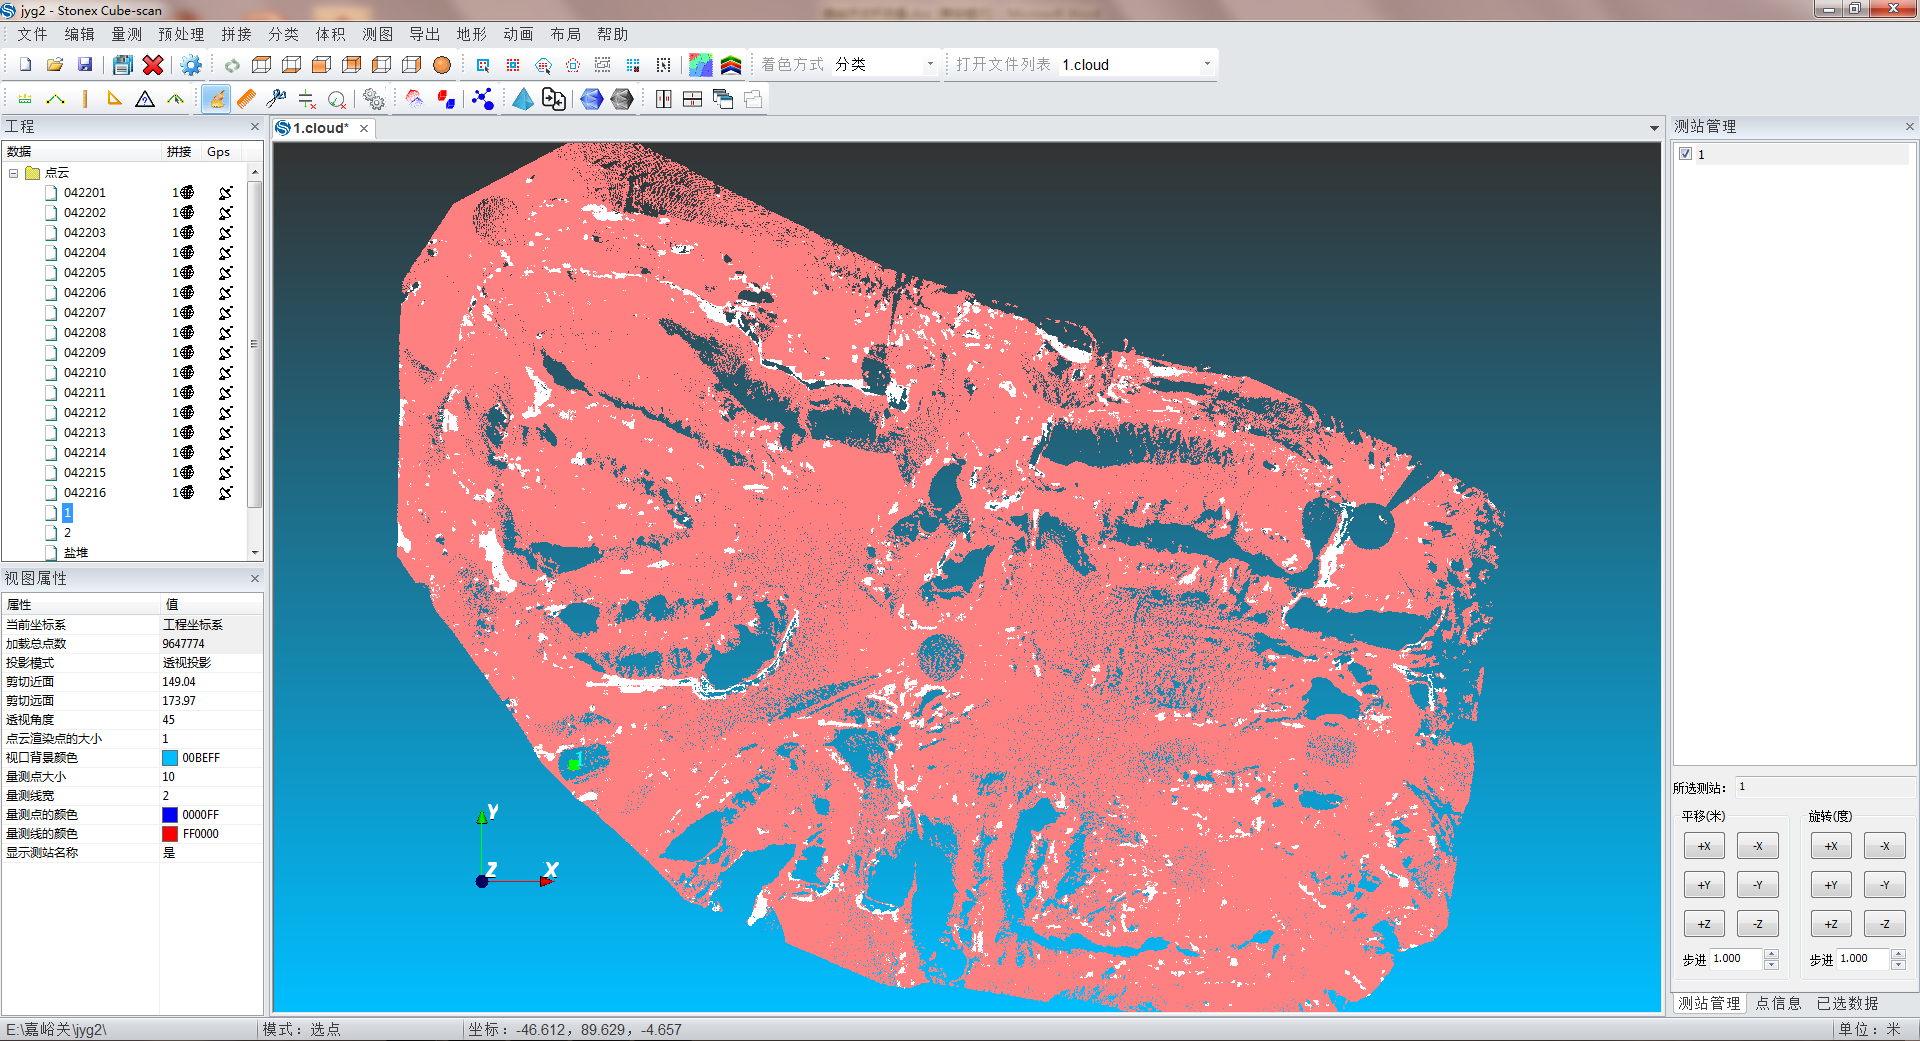Open the 预处理 menu
Image resolution: width=1920 pixels, height=1041 pixels.
coord(180,34)
